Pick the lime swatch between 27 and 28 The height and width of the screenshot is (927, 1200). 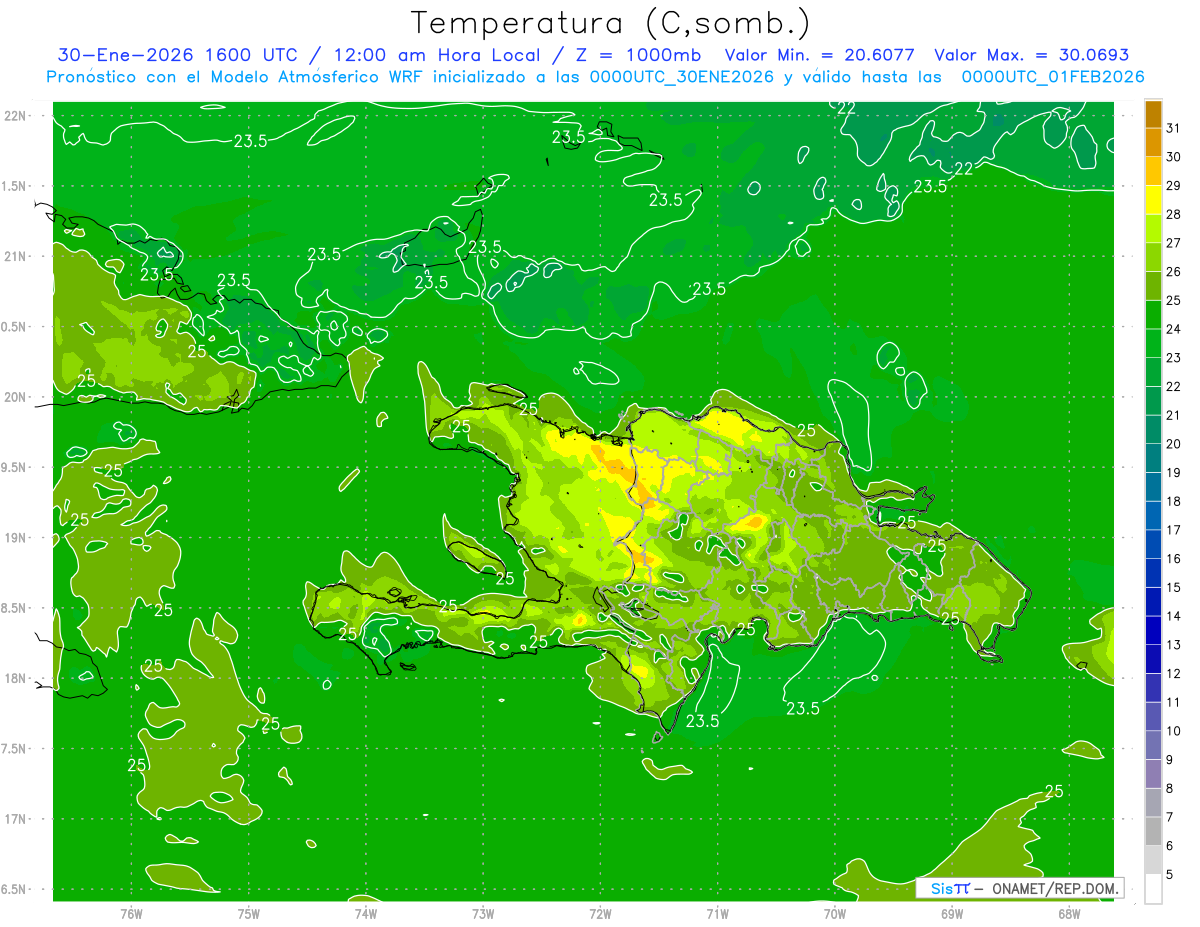(1153, 229)
